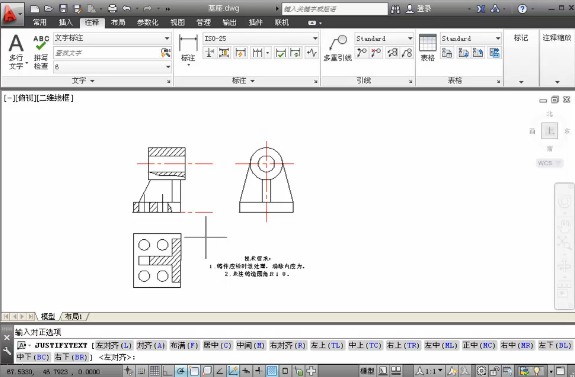Select the Multileader (多重引线) tool
The image size is (575, 377).
point(338,48)
